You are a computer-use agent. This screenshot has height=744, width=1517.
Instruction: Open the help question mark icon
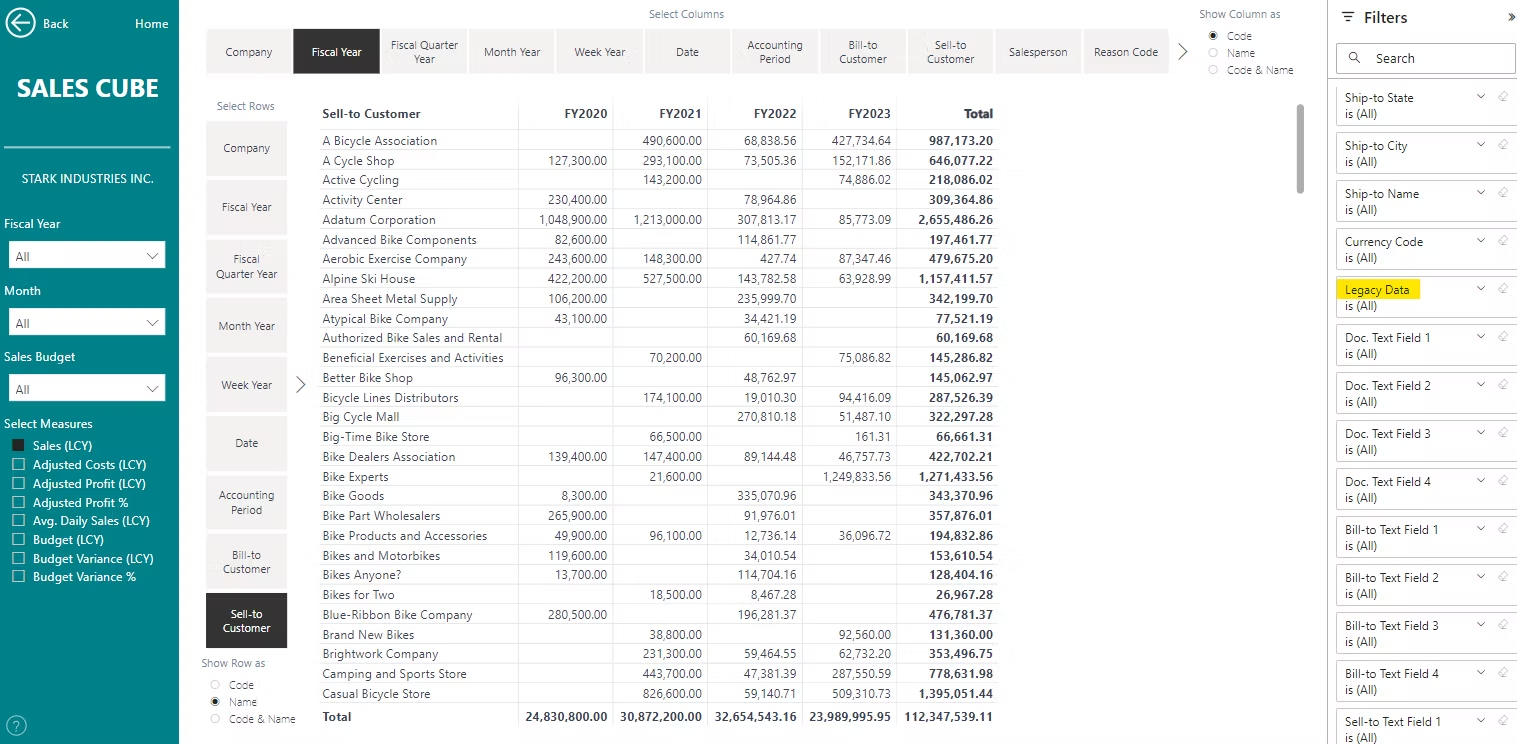click(x=16, y=726)
